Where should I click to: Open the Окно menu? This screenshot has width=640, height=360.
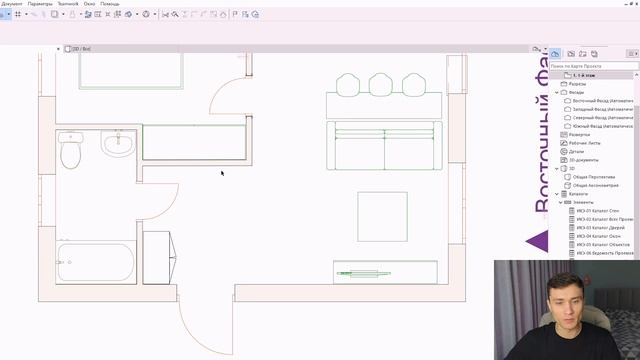(x=89, y=4)
